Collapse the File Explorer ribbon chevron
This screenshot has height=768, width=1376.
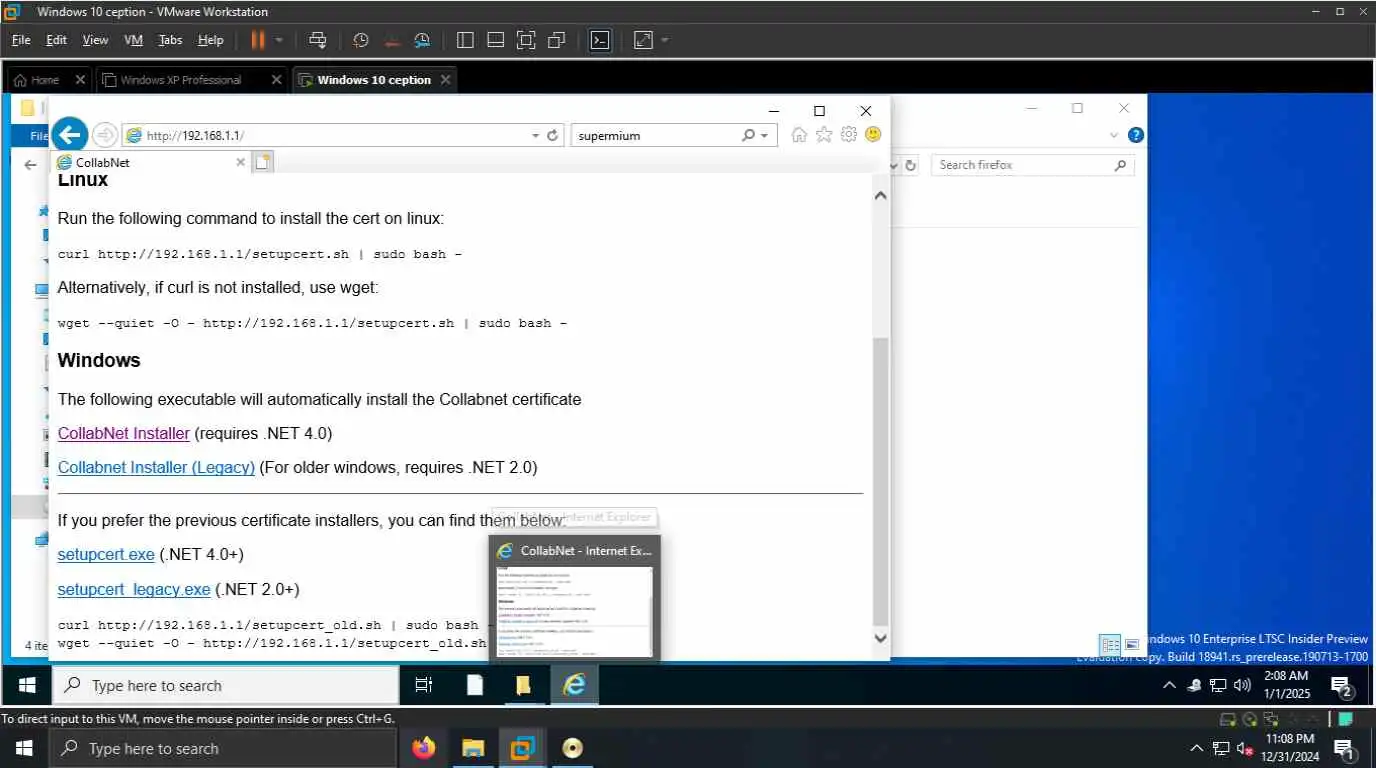tap(1114, 135)
